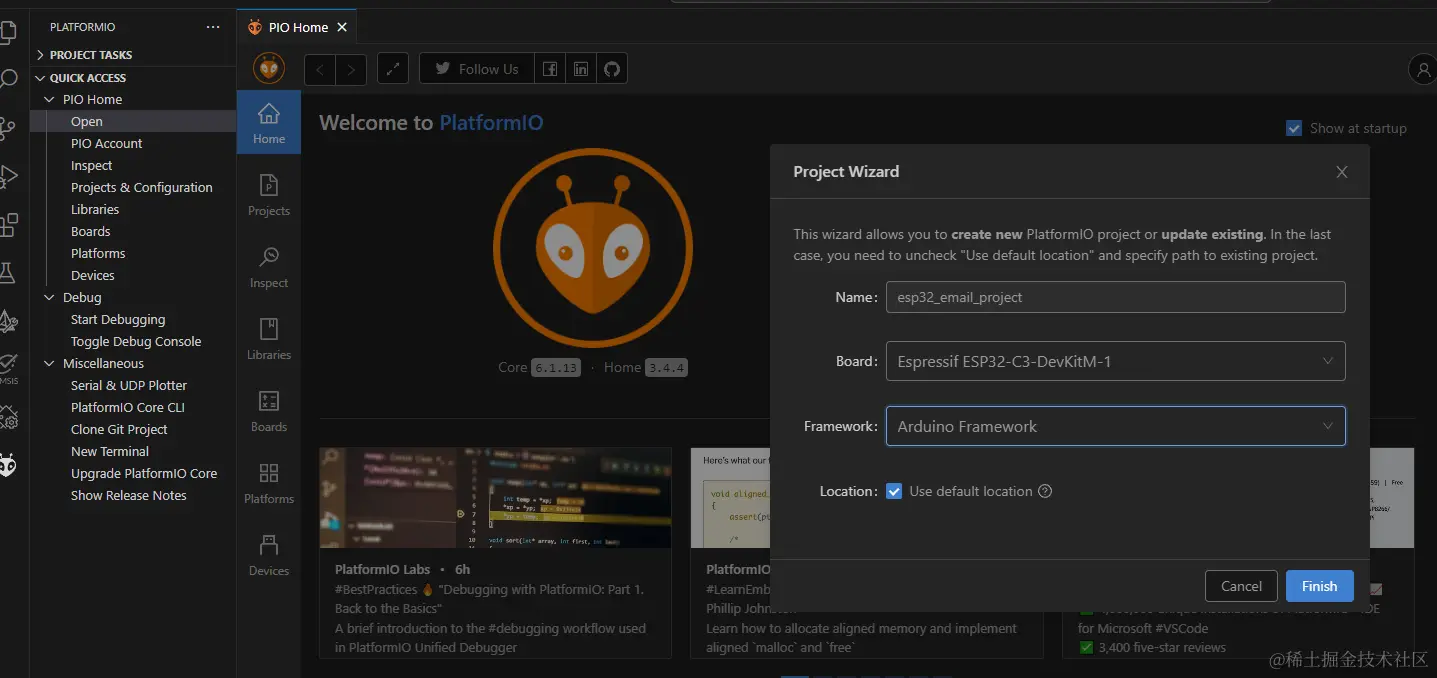Open Projects in the PIO side navigation
Screen dimensions: 1437x678
coord(269,195)
